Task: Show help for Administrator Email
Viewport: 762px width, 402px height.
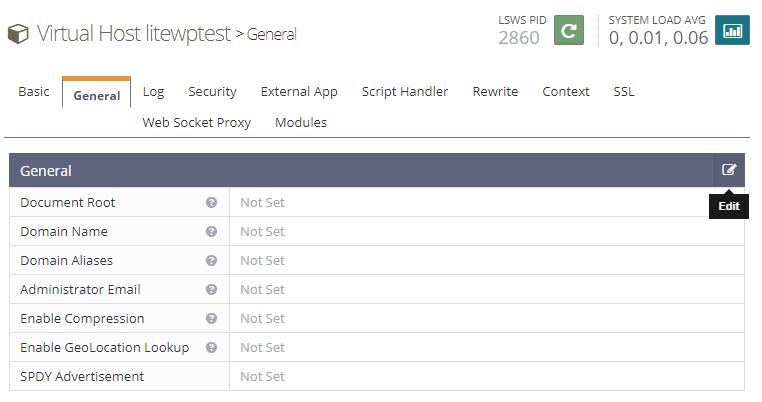Action: point(211,289)
